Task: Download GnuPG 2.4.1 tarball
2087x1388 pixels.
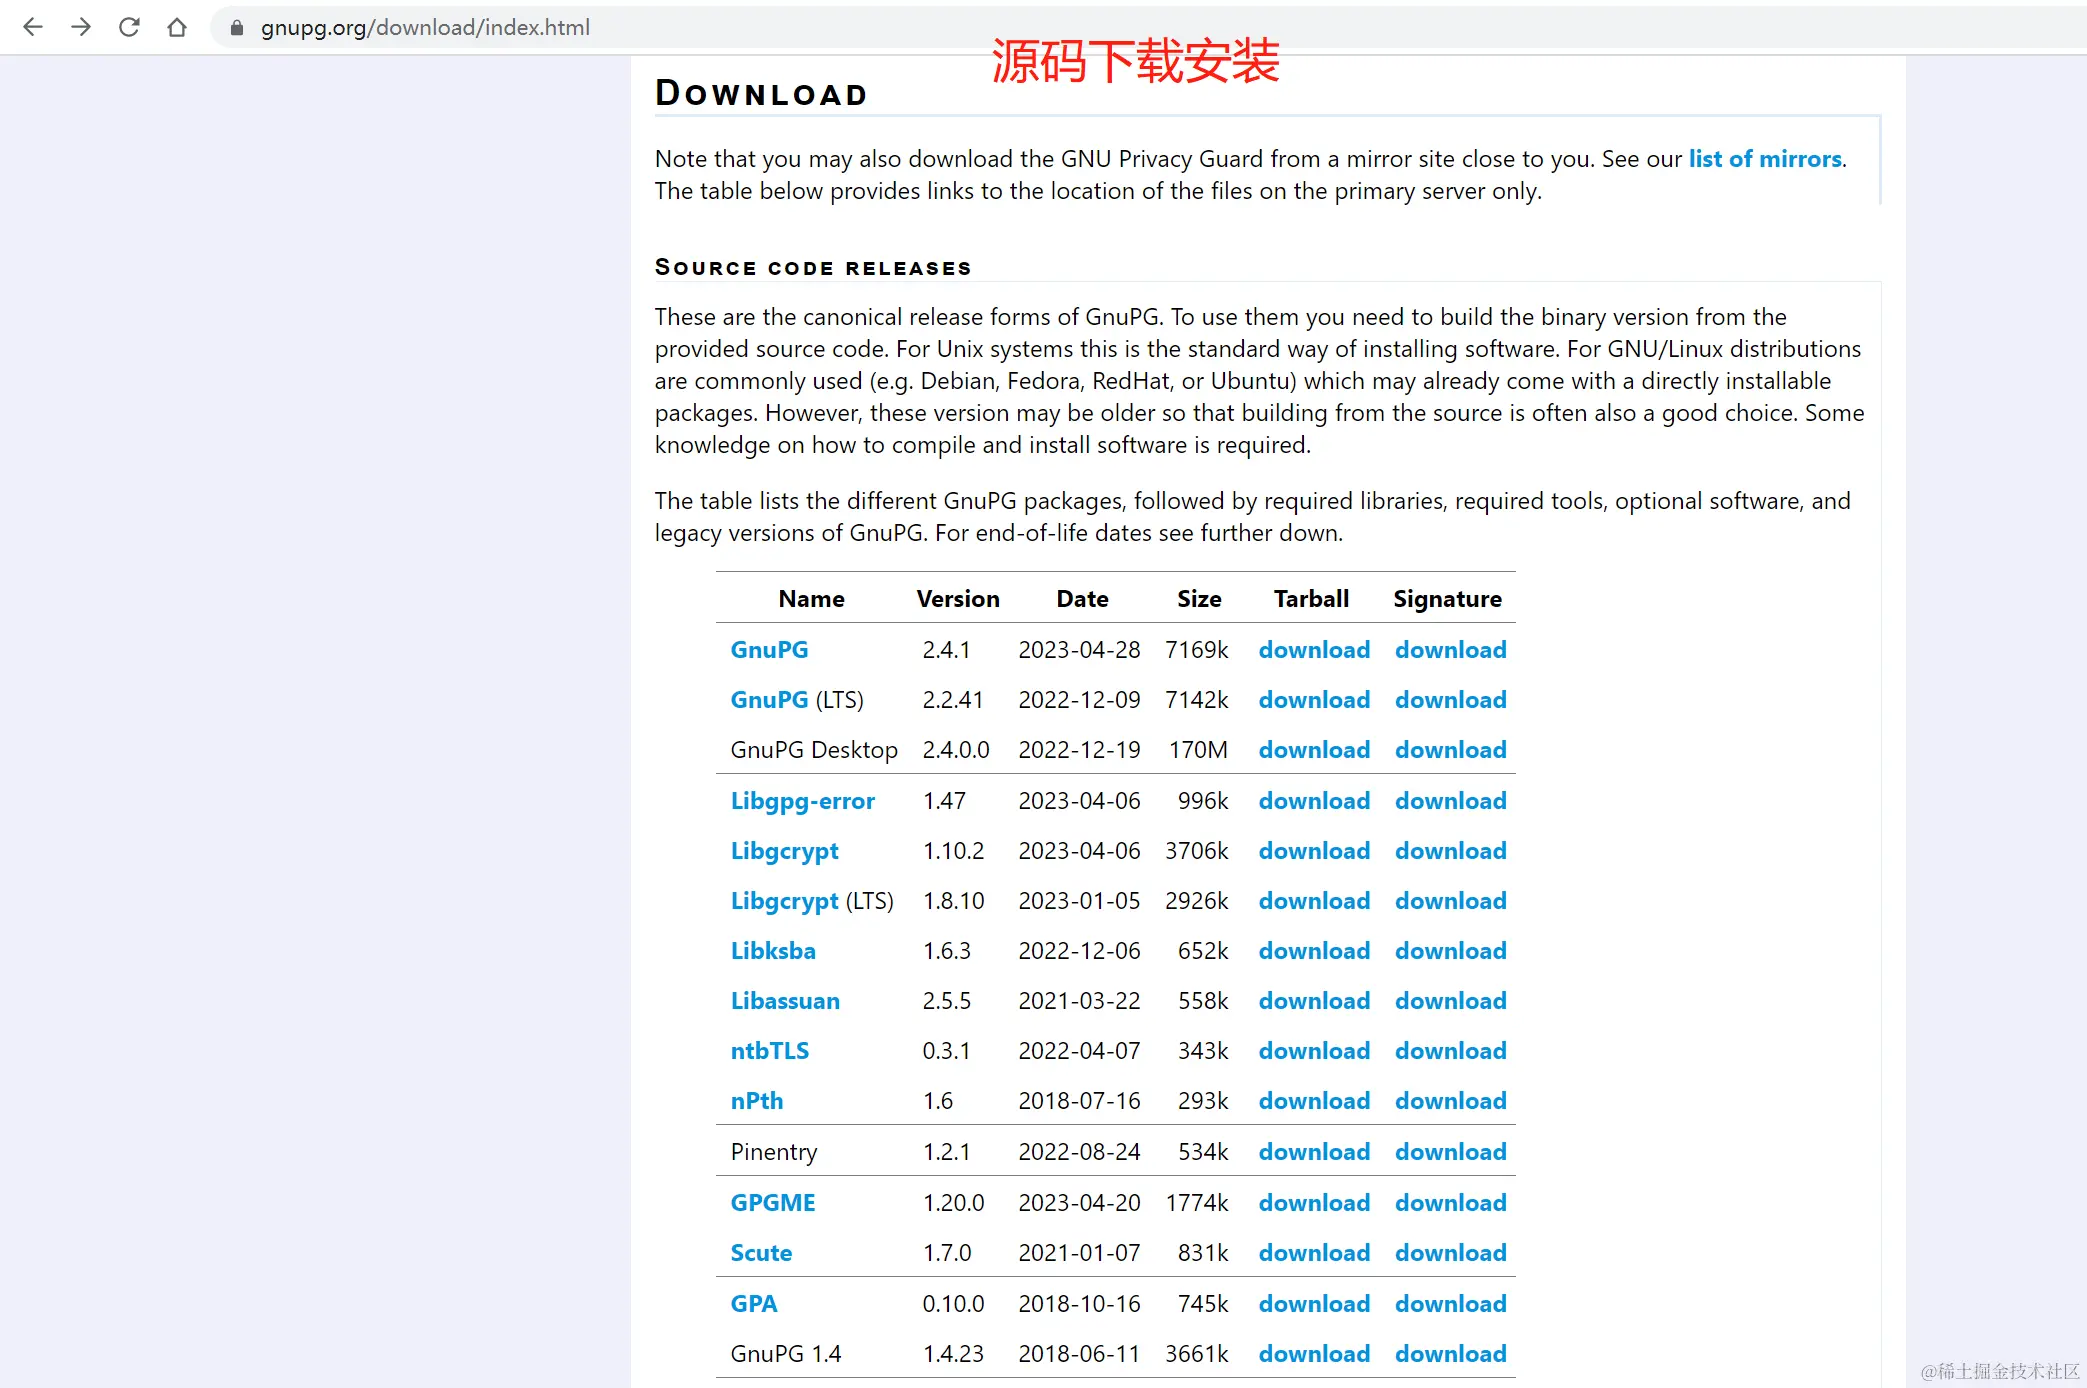Action: 1313,650
